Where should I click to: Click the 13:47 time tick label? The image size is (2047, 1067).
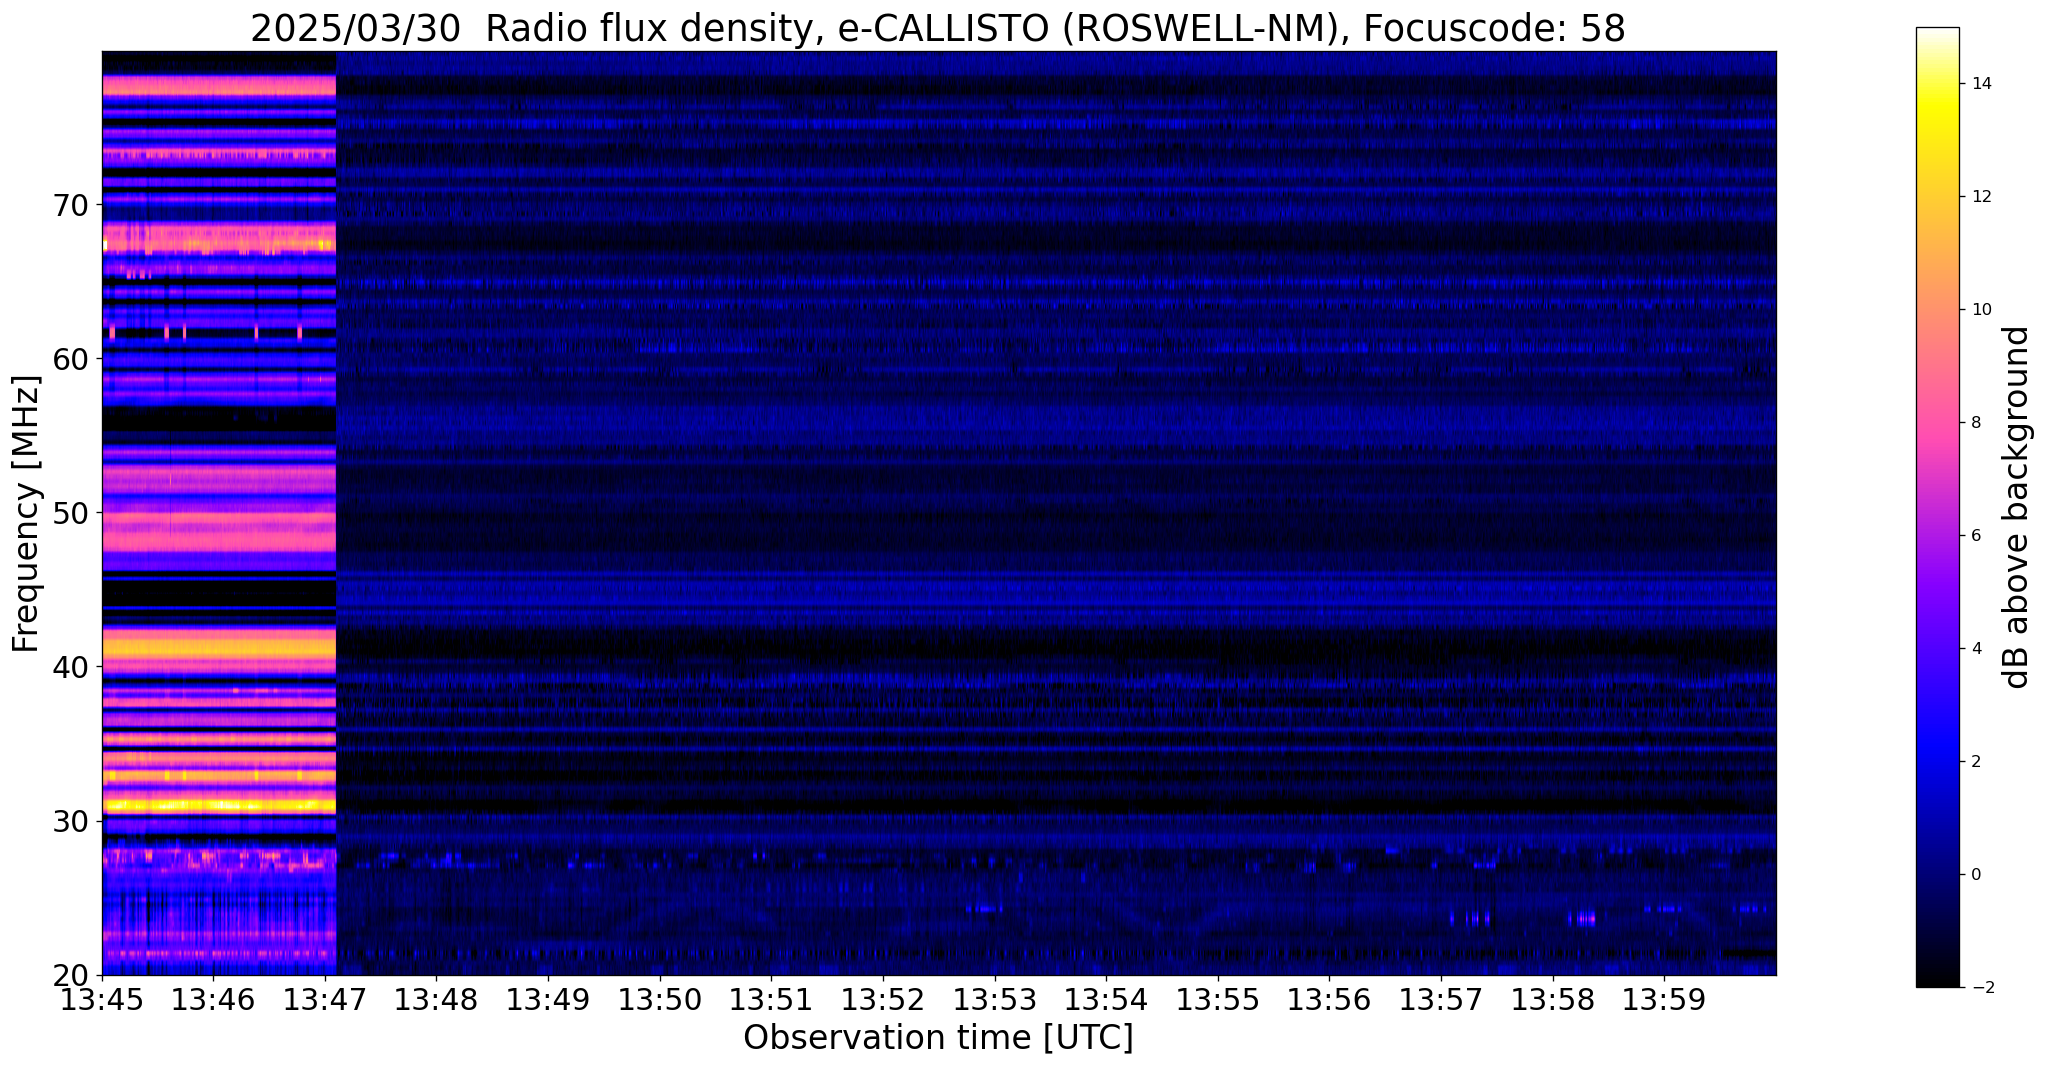(x=325, y=999)
